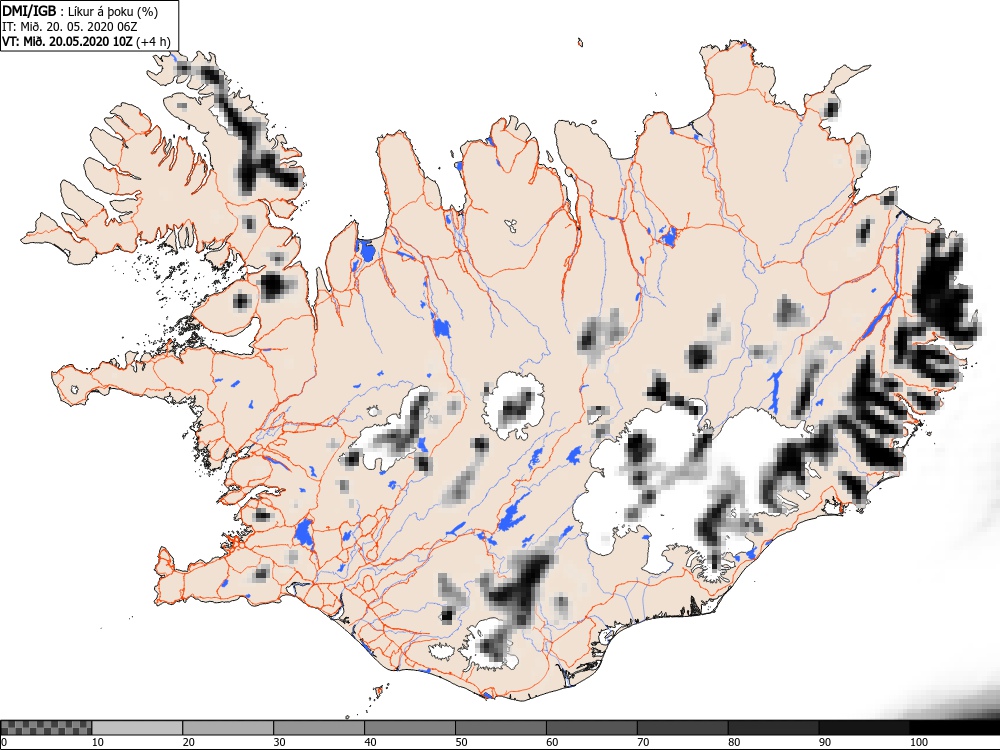Select the checkered 0–10 legend swatch
Image resolution: width=1000 pixels, height=750 pixels.
coord(46,728)
